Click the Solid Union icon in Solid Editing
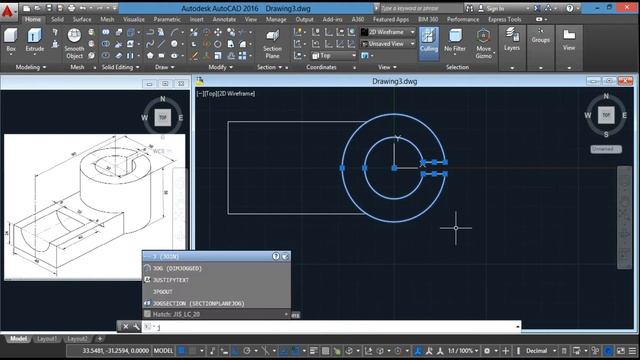 (106, 32)
